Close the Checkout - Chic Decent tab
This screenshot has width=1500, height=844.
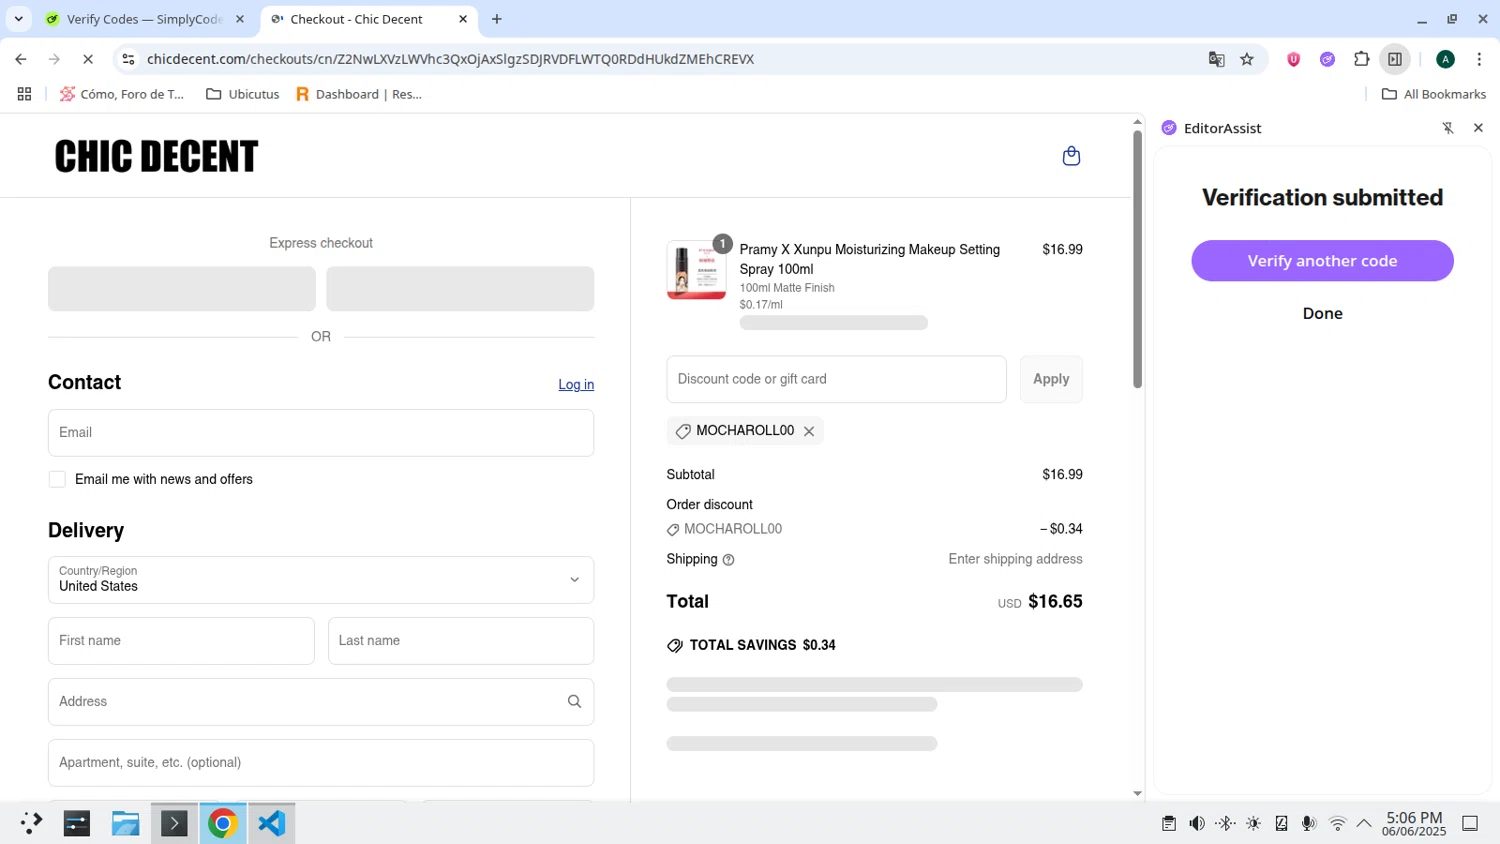(463, 19)
